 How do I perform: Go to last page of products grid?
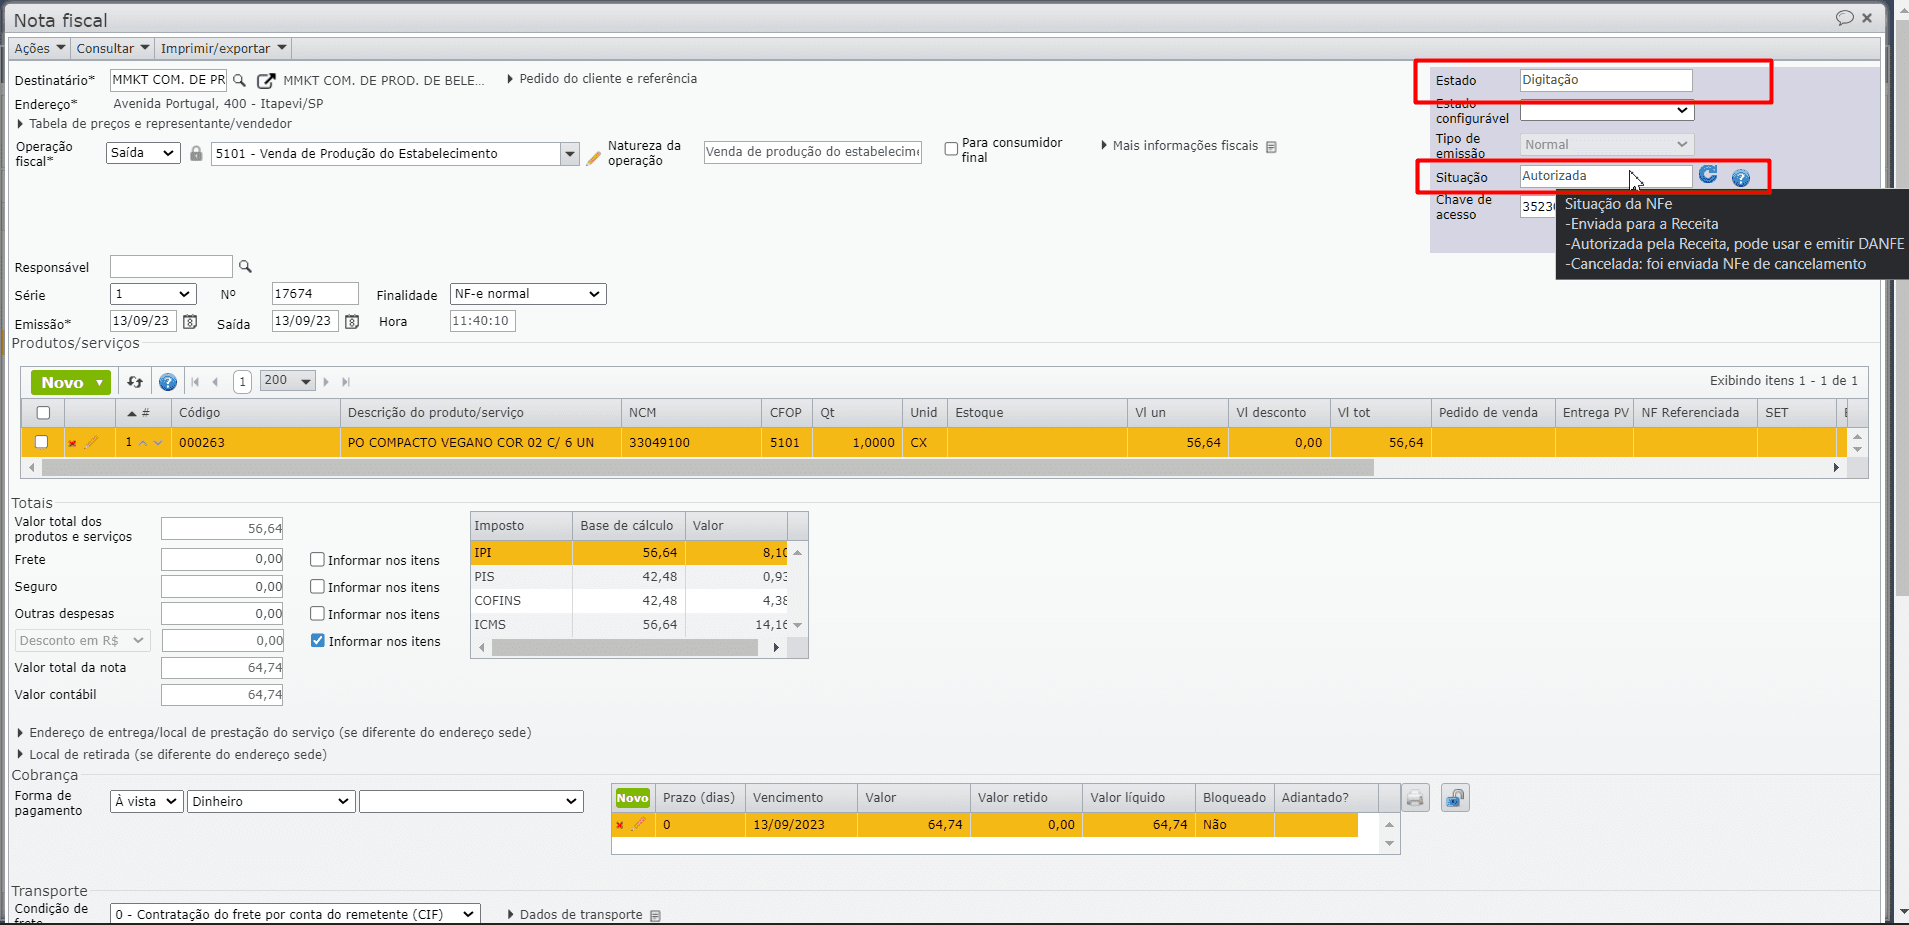[x=346, y=382]
